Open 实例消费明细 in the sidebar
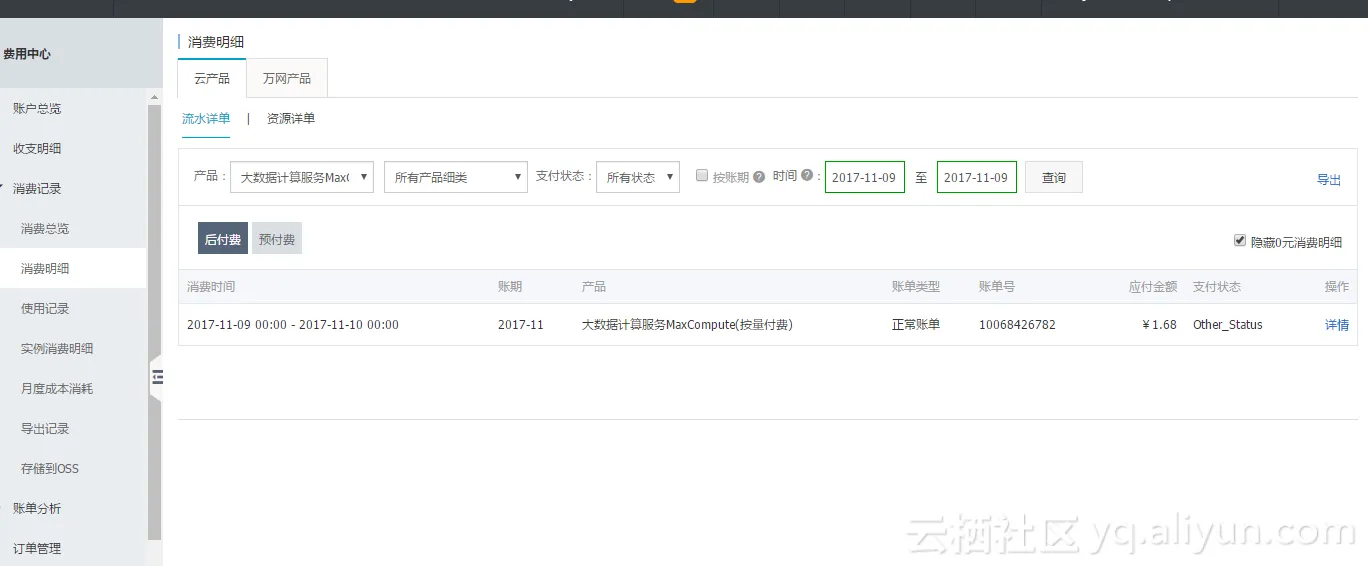 click(57, 348)
